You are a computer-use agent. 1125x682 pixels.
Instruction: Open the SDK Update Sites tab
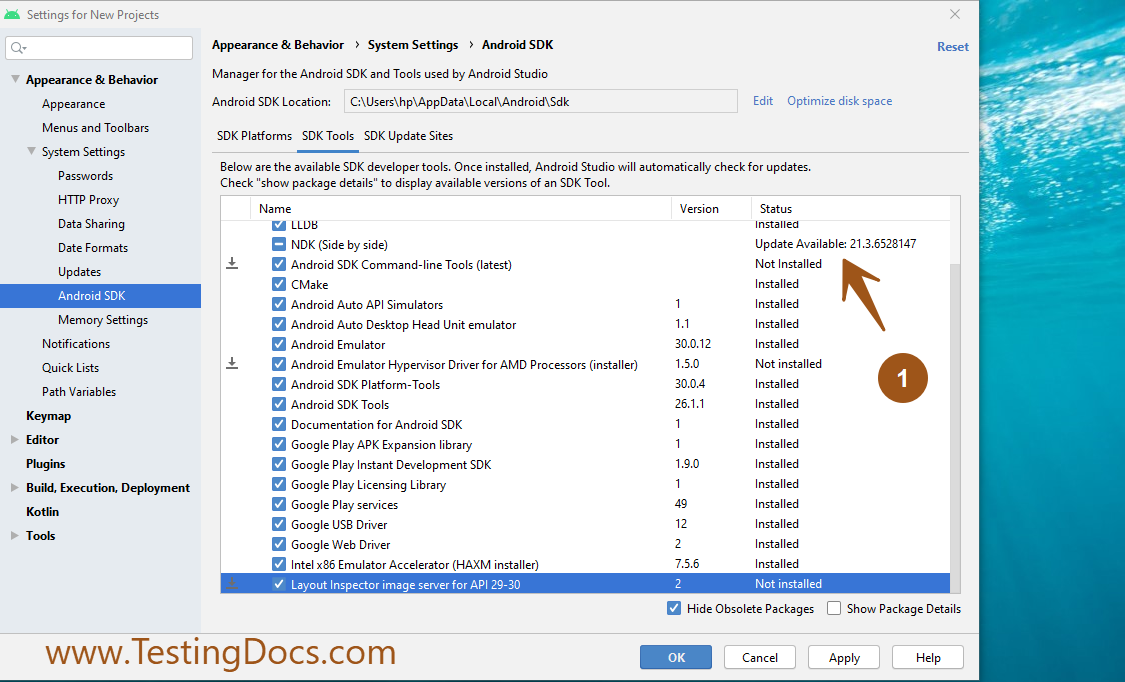(x=408, y=136)
